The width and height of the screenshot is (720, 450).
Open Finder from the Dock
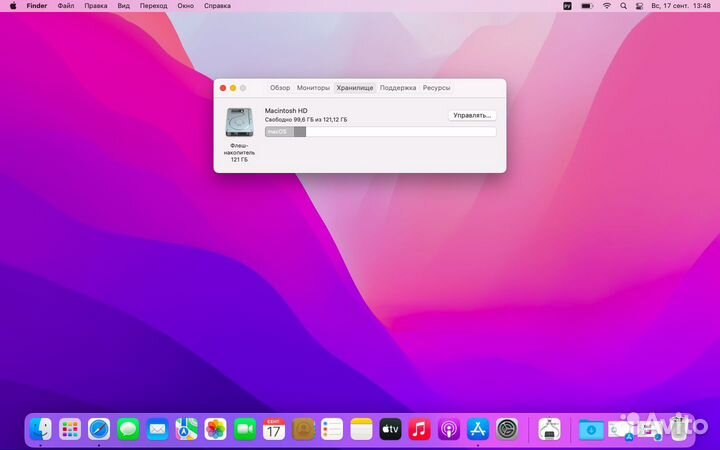tap(41, 429)
